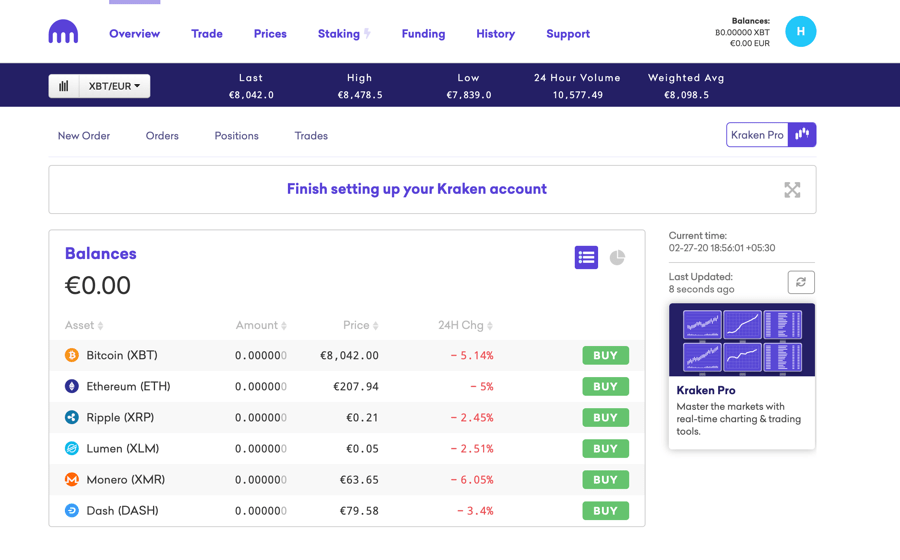Switch balances to list view
The width and height of the screenshot is (900, 560).
pos(586,258)
